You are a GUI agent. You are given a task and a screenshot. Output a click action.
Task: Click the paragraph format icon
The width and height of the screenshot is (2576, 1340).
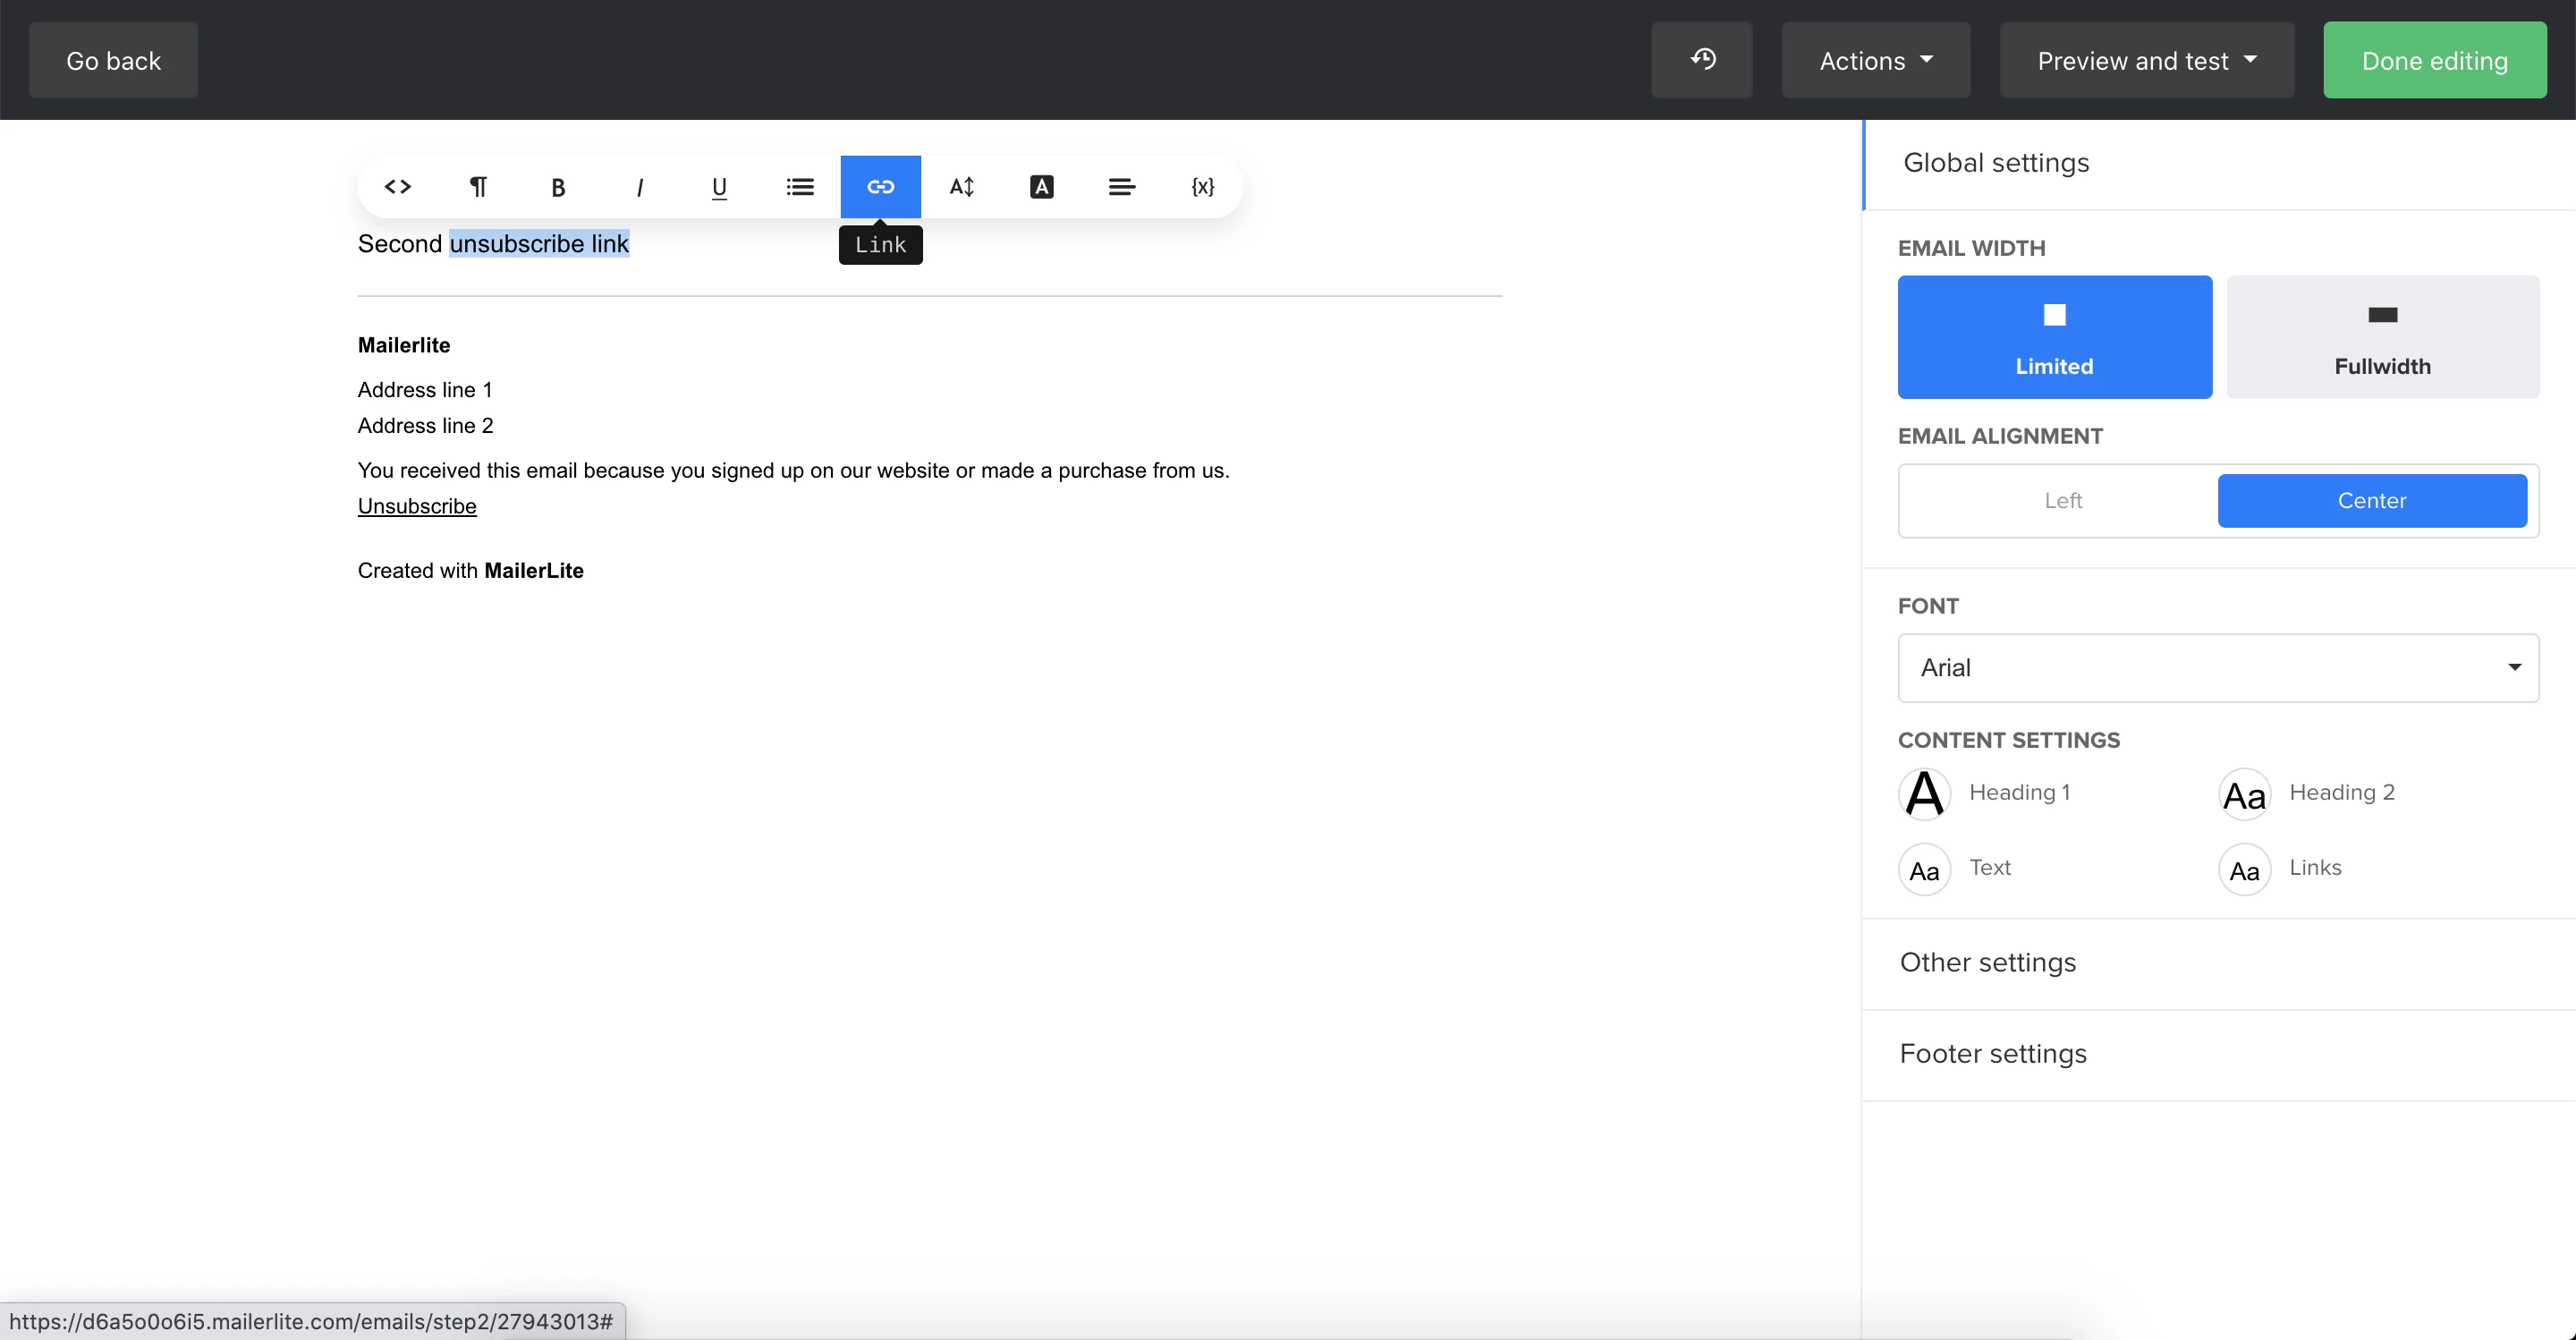478,187
